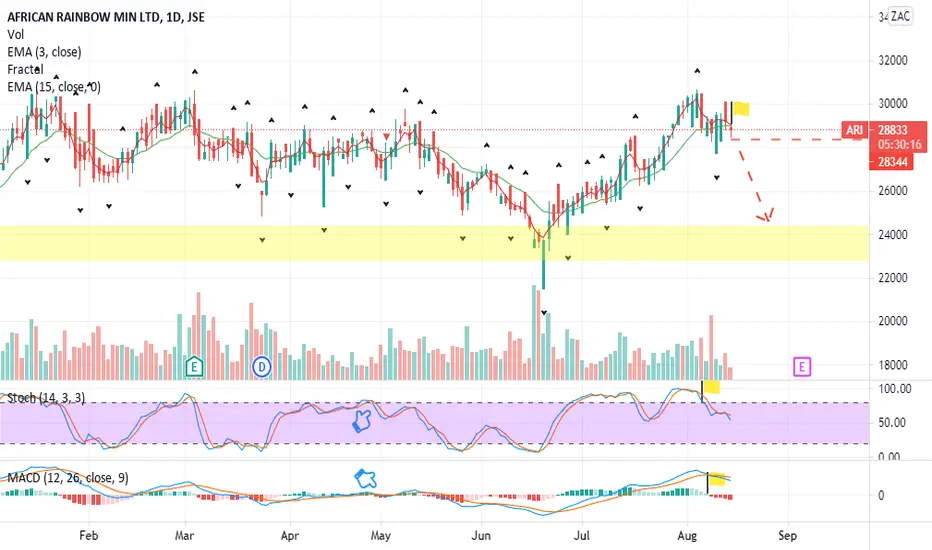The height and width of the screenshot is (550, 932).
Task: Click the yellow highlight on the Stoch pane
Action: tap(712, 388)
